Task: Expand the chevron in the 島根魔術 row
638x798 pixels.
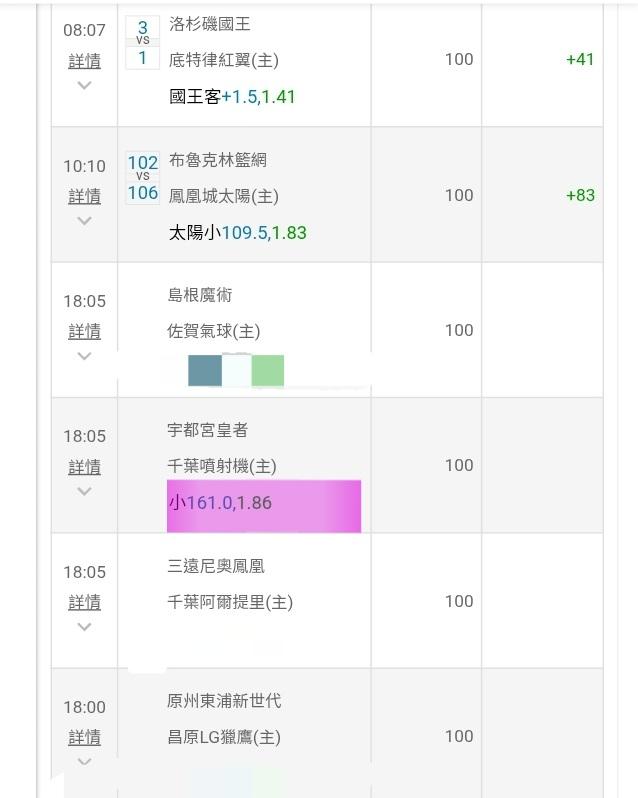Action: coord(84,356)
